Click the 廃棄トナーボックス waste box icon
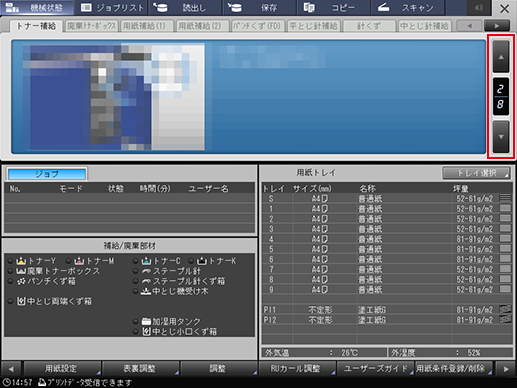The width and height of the screenshot is (517, 388). [x=21, y=271]
